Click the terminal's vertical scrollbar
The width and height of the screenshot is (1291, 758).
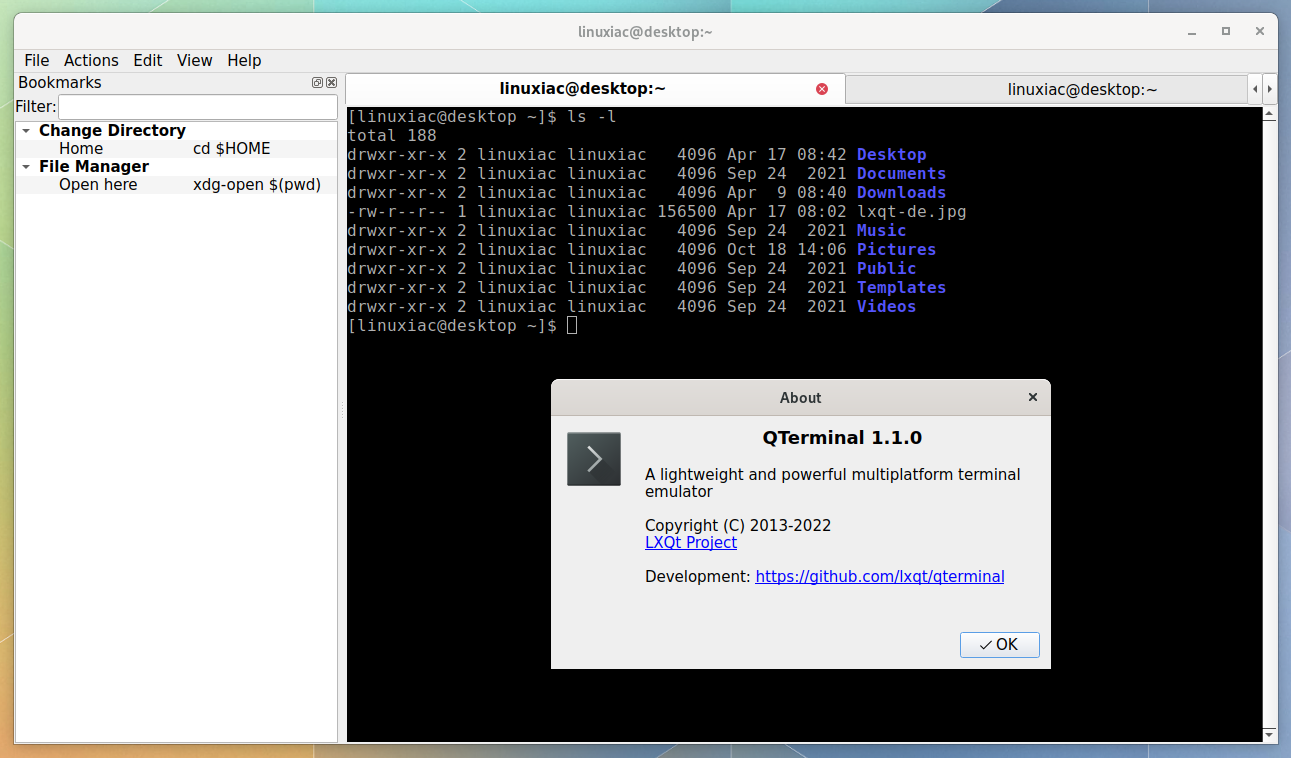point(1269,424)
